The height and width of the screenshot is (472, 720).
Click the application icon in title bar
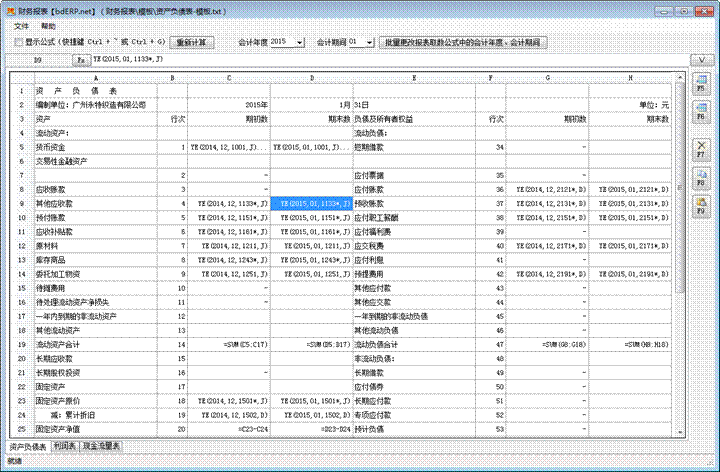click(x=11, y=11)
